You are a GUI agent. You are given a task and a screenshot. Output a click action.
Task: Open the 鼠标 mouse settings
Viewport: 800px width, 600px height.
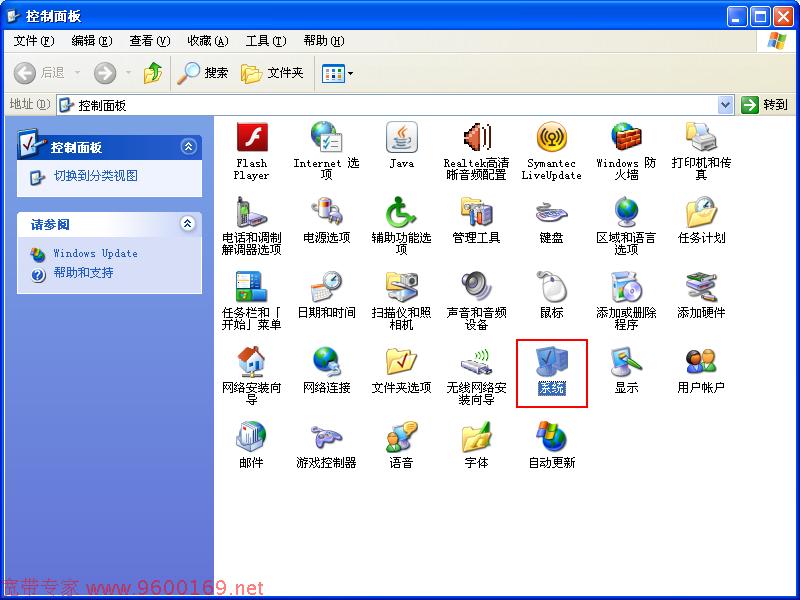click(552, 295)
